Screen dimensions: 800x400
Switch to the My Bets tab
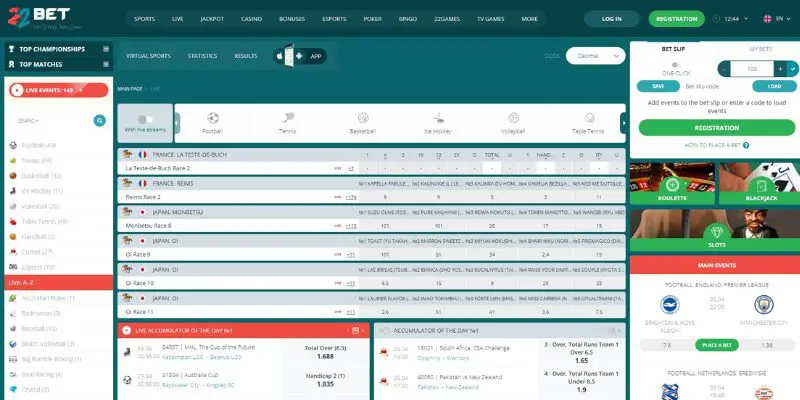(760, 49)
